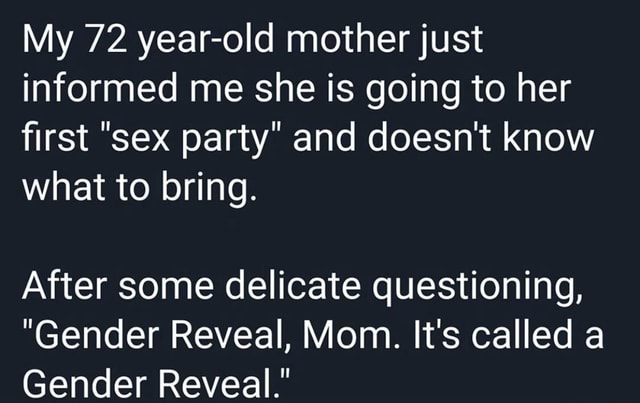
Task: Click the word "informed" in the tweet
Action: click(x=100, y=89)
